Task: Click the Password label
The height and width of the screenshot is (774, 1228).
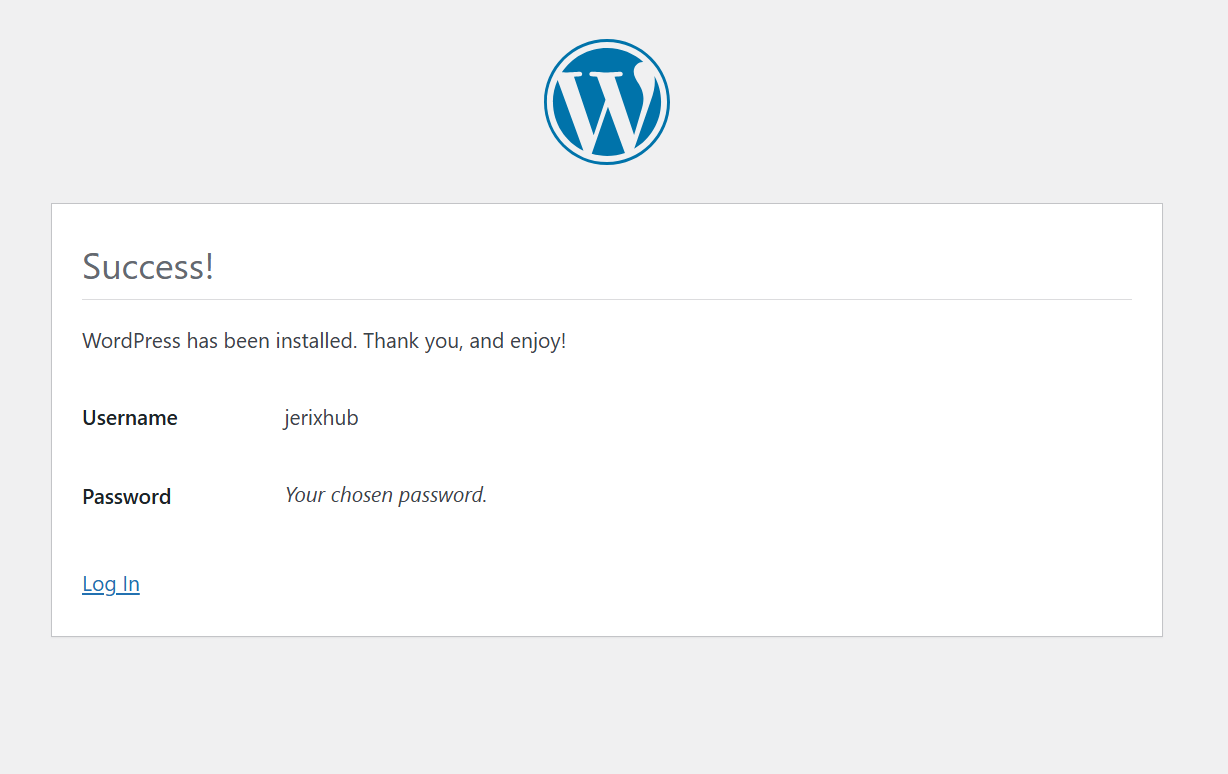Action: click(x=126, y=496)
